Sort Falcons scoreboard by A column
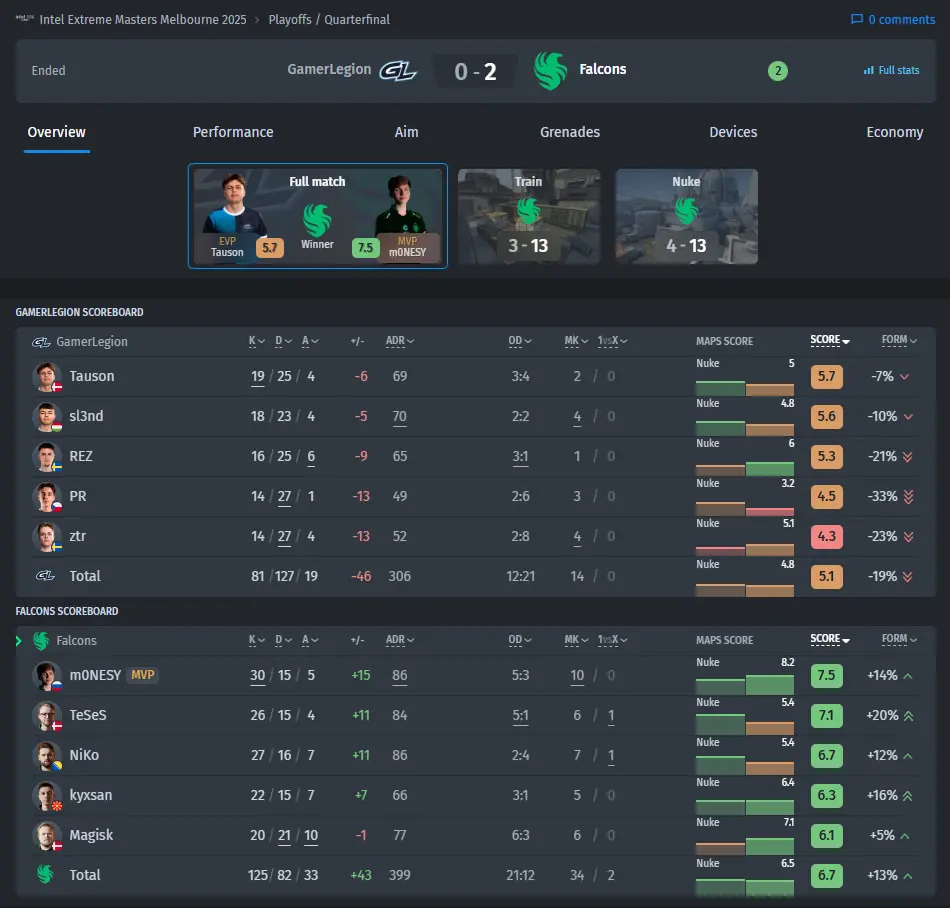This screenshot has width=950, height=908. tap(310, 640)
